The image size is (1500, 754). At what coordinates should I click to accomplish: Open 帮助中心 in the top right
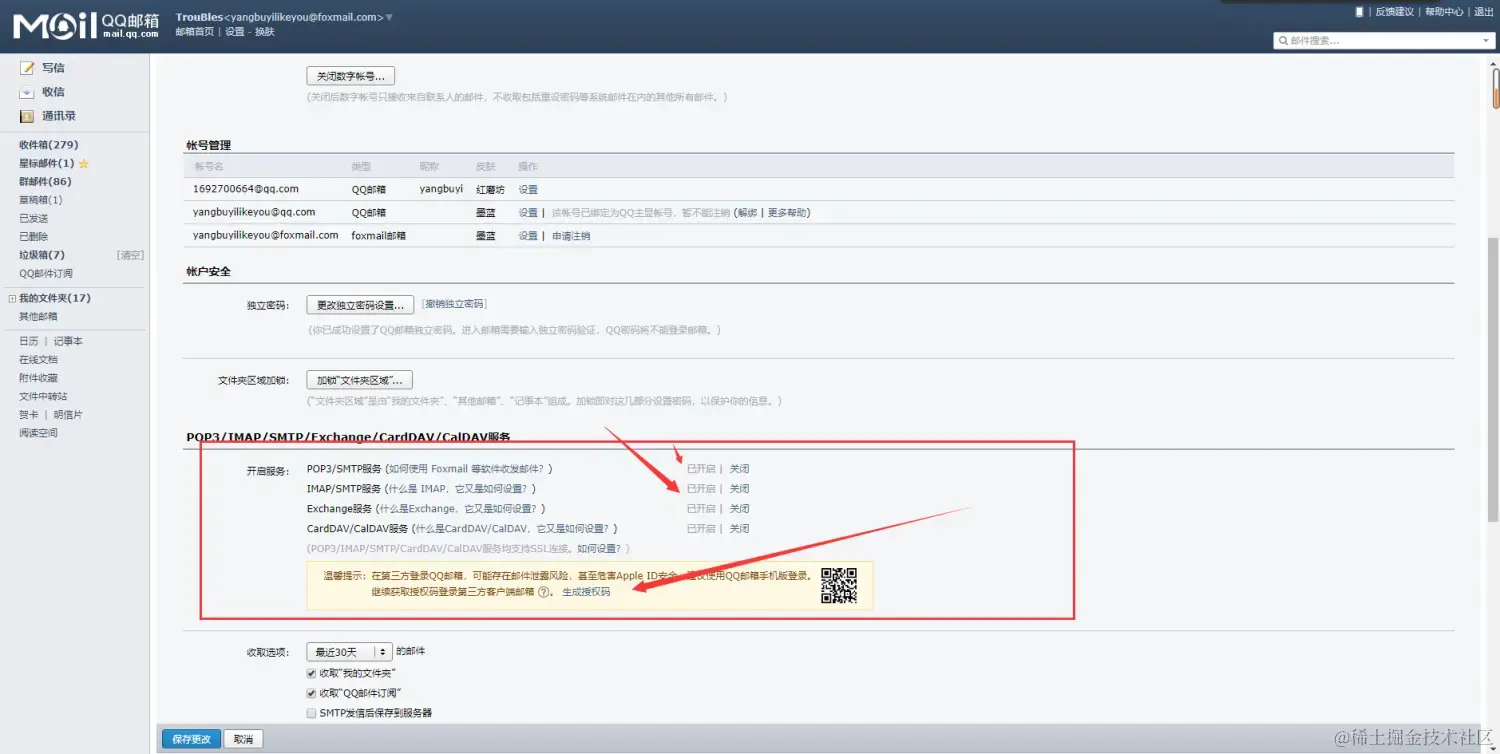click(1444, 12)
